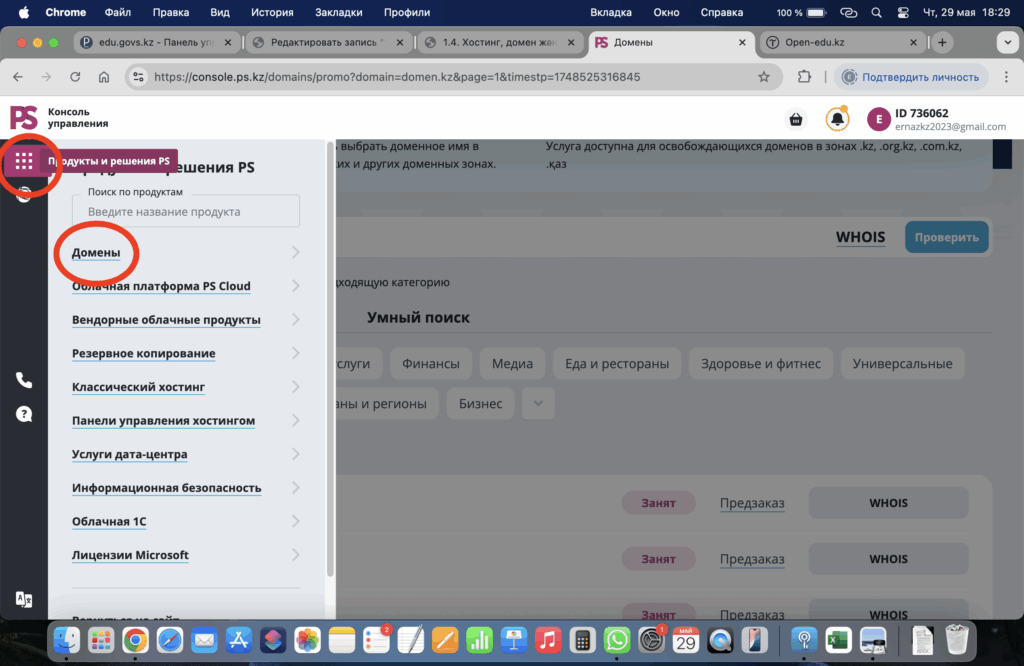Switch to the Open-edu.kz browser tab

coord(840,43)
